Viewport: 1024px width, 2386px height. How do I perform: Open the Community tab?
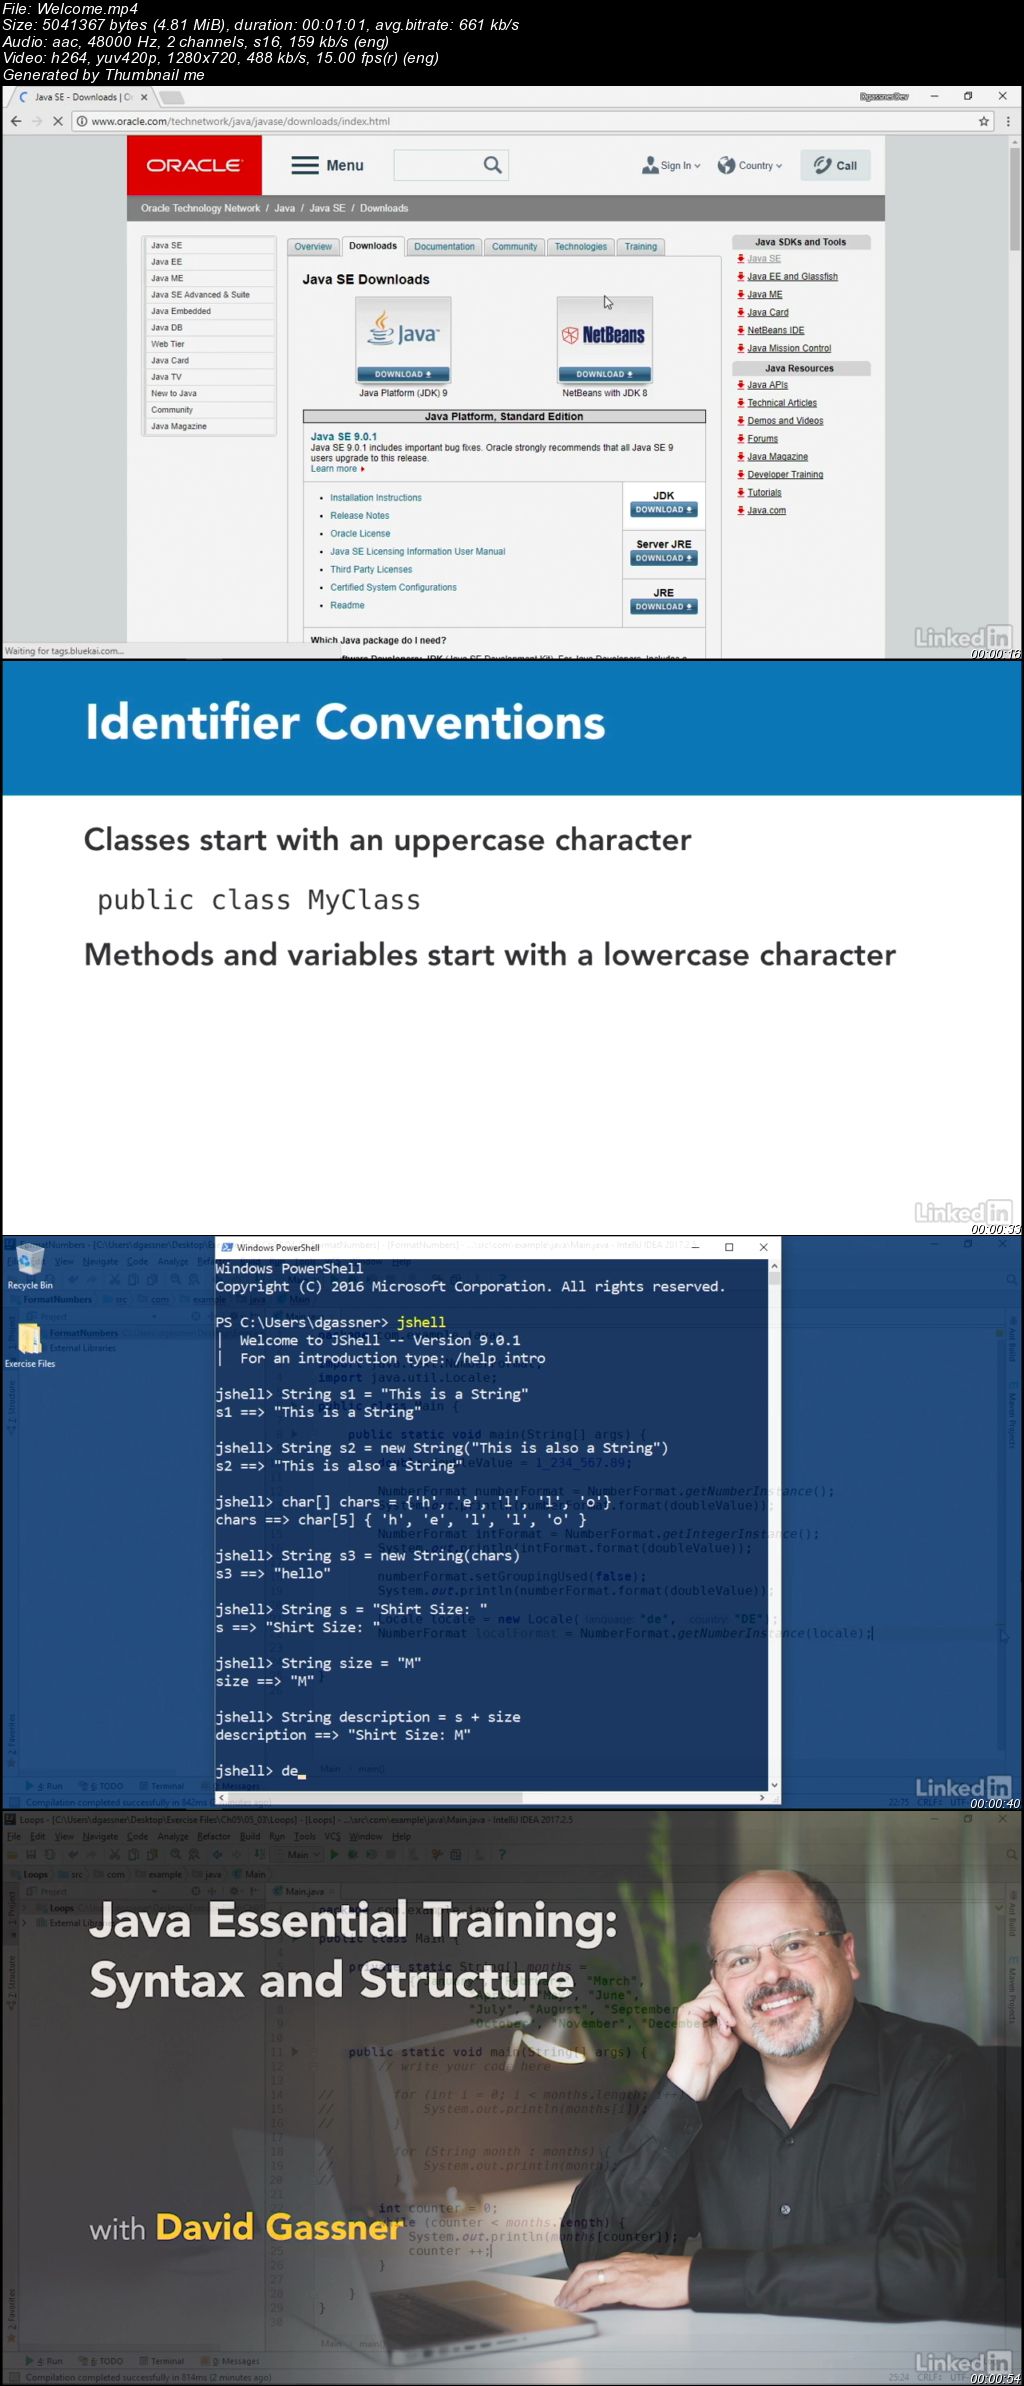[x=514, y=247]
